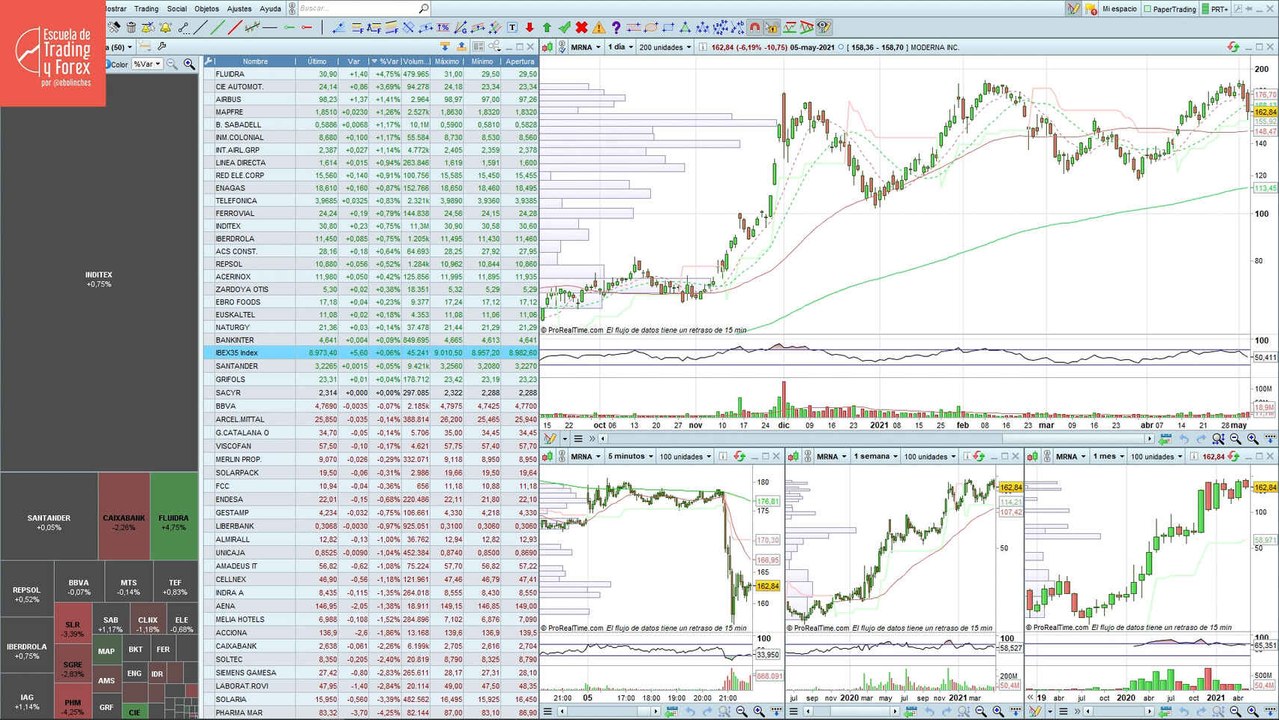This screenshot has width=1279, height=720.
Task: Open the list (50) dropdown
Action: click(118, 47)
